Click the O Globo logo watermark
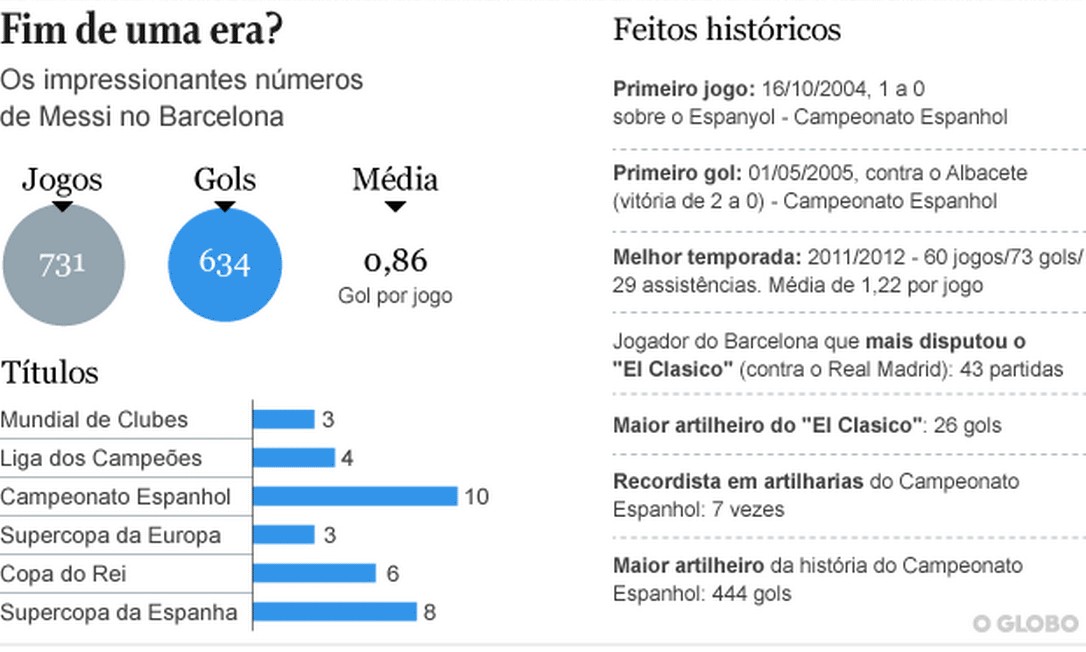 tap(1026, 624)
